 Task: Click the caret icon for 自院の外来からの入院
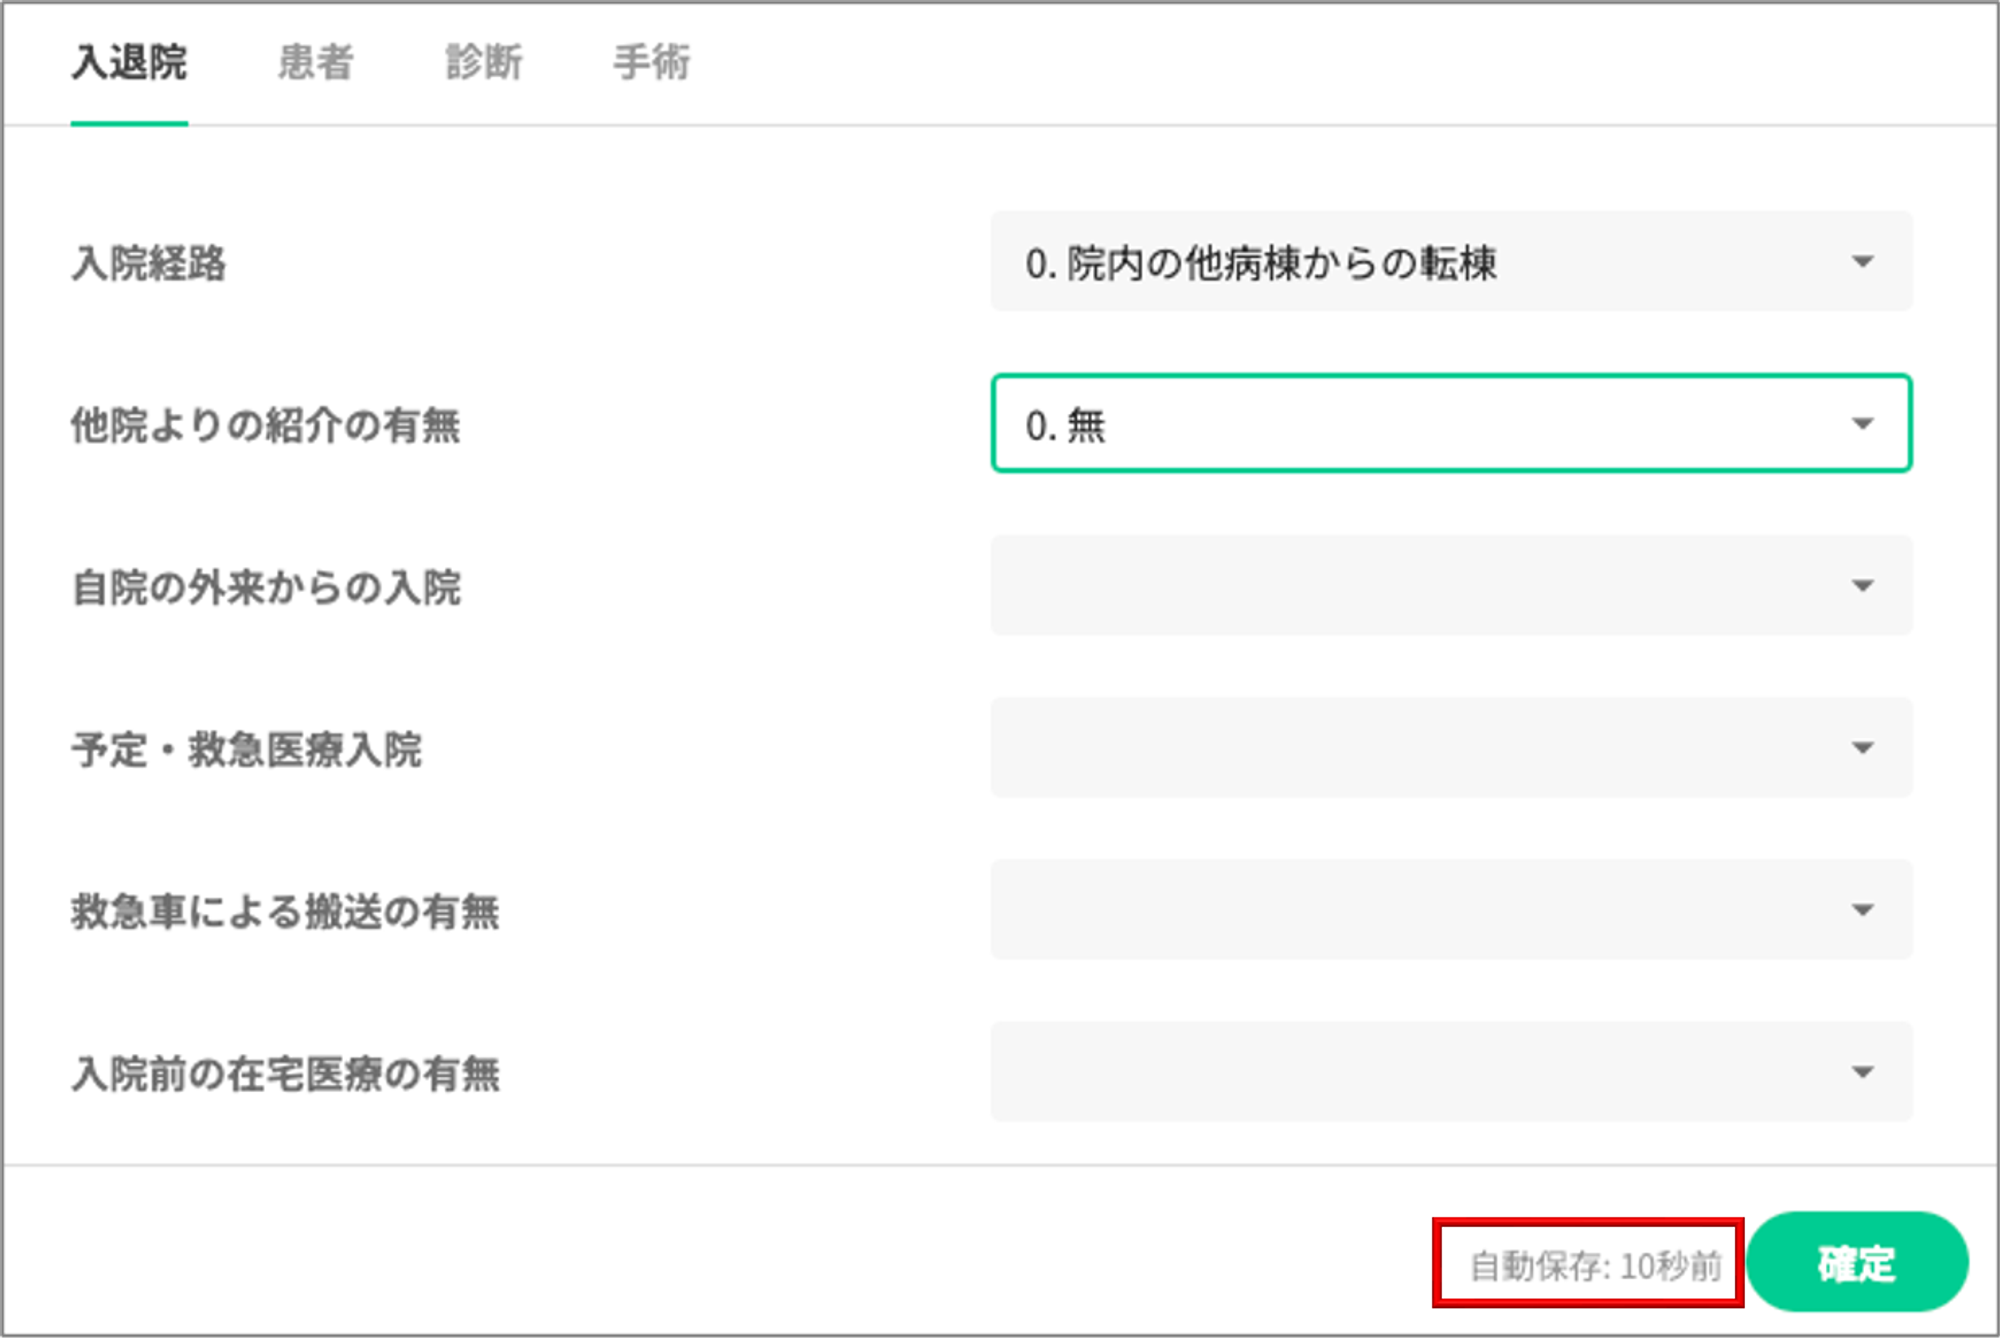(1862, 586)
